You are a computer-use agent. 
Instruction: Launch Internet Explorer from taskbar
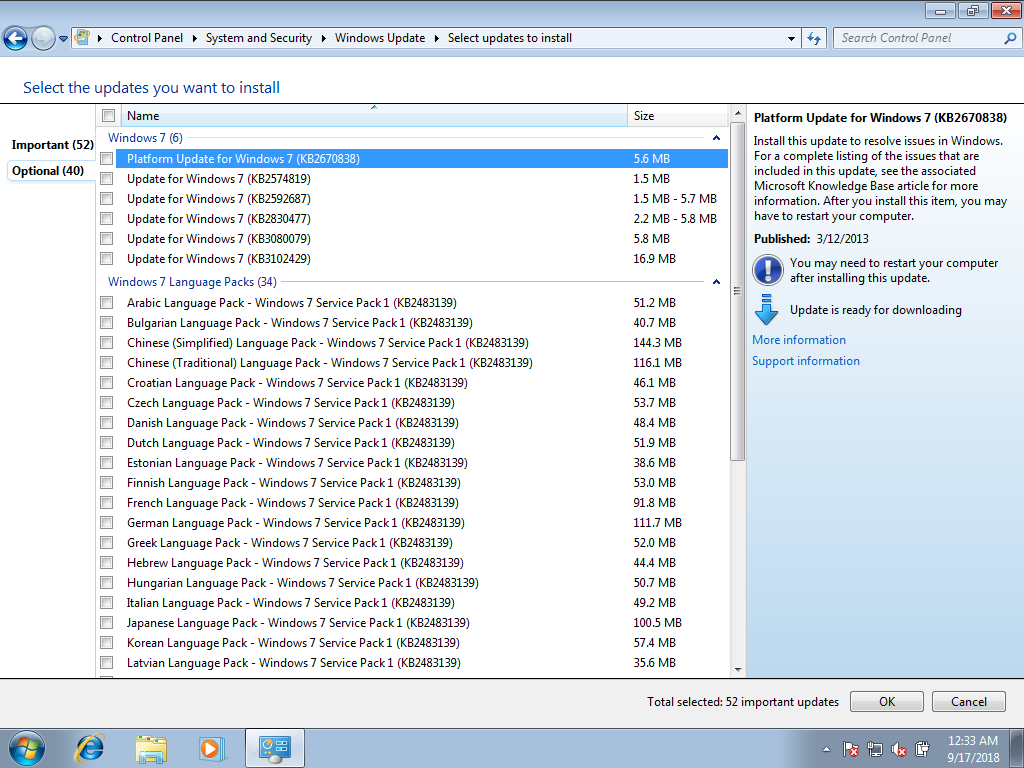point(89,748)
